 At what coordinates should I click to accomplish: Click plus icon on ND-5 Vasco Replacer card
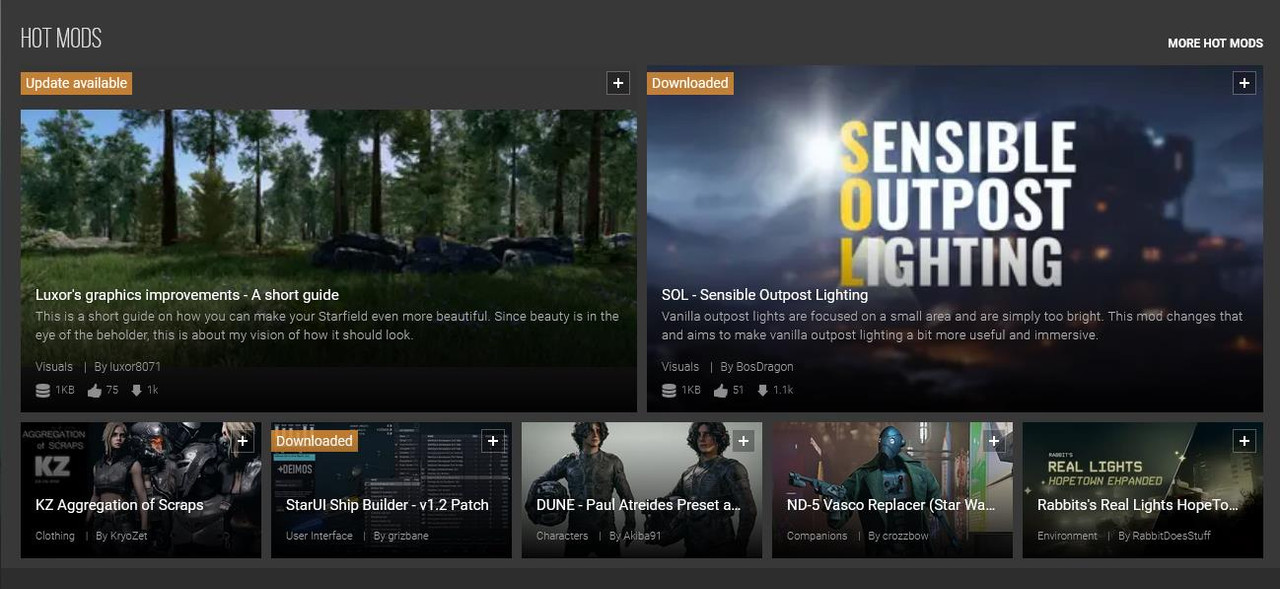[x=994, y=441]
